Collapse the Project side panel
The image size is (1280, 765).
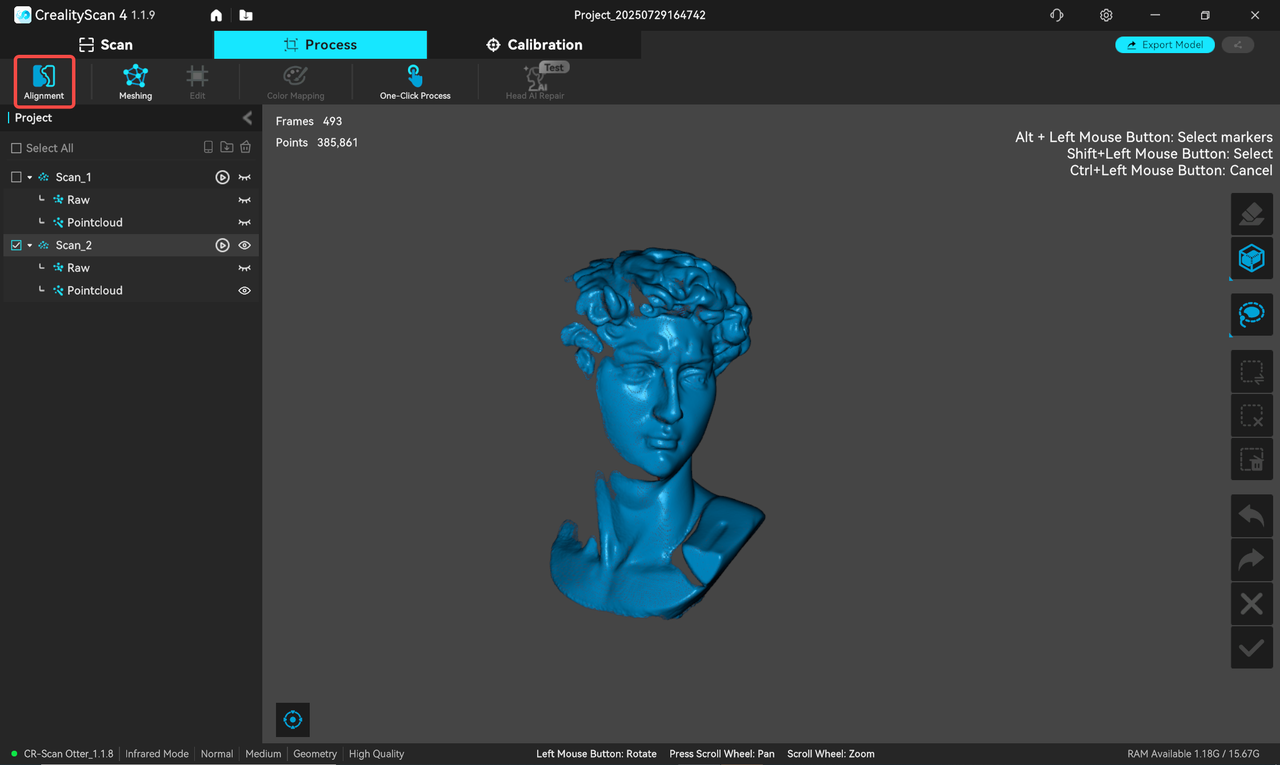(x=247, y=118)
